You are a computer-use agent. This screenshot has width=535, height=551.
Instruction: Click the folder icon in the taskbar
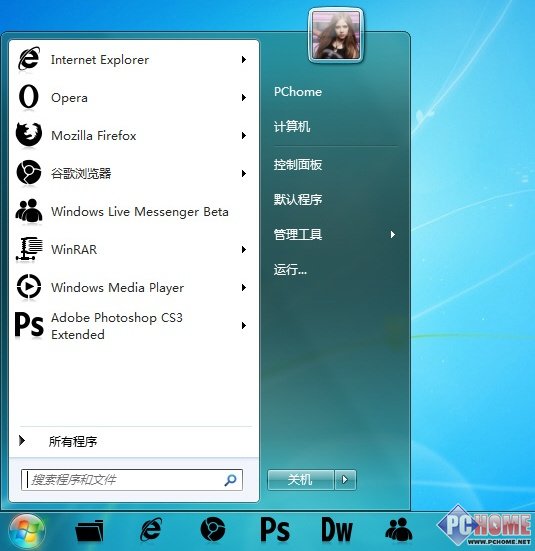click(90, 530)
